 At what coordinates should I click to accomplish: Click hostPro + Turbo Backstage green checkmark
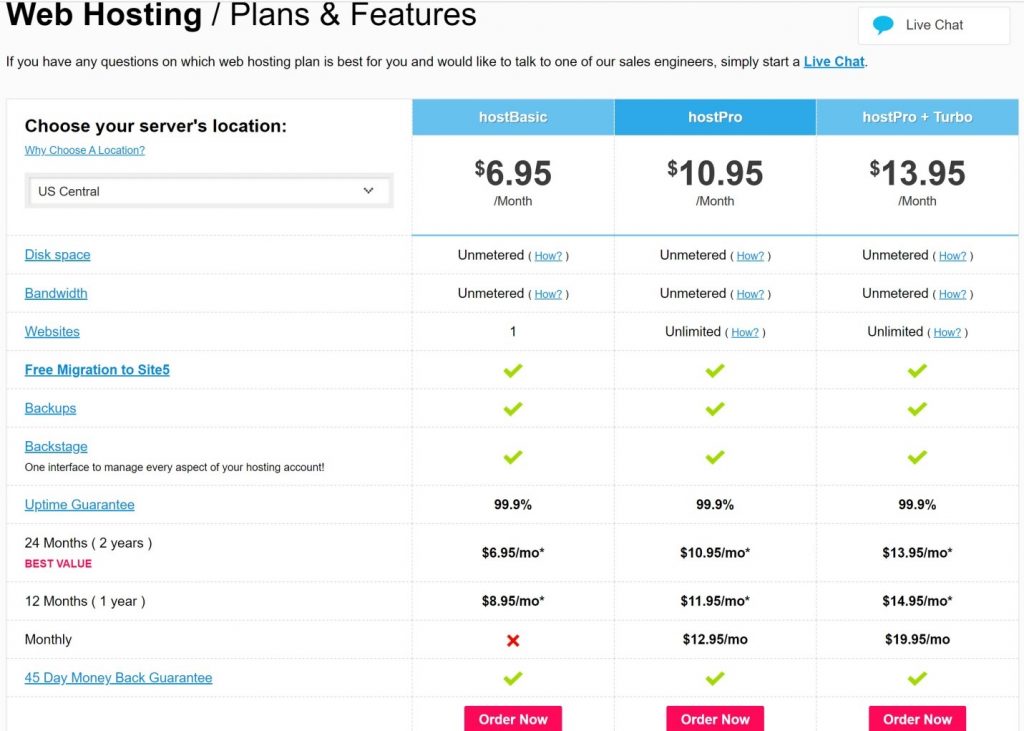tap(917, 457)
